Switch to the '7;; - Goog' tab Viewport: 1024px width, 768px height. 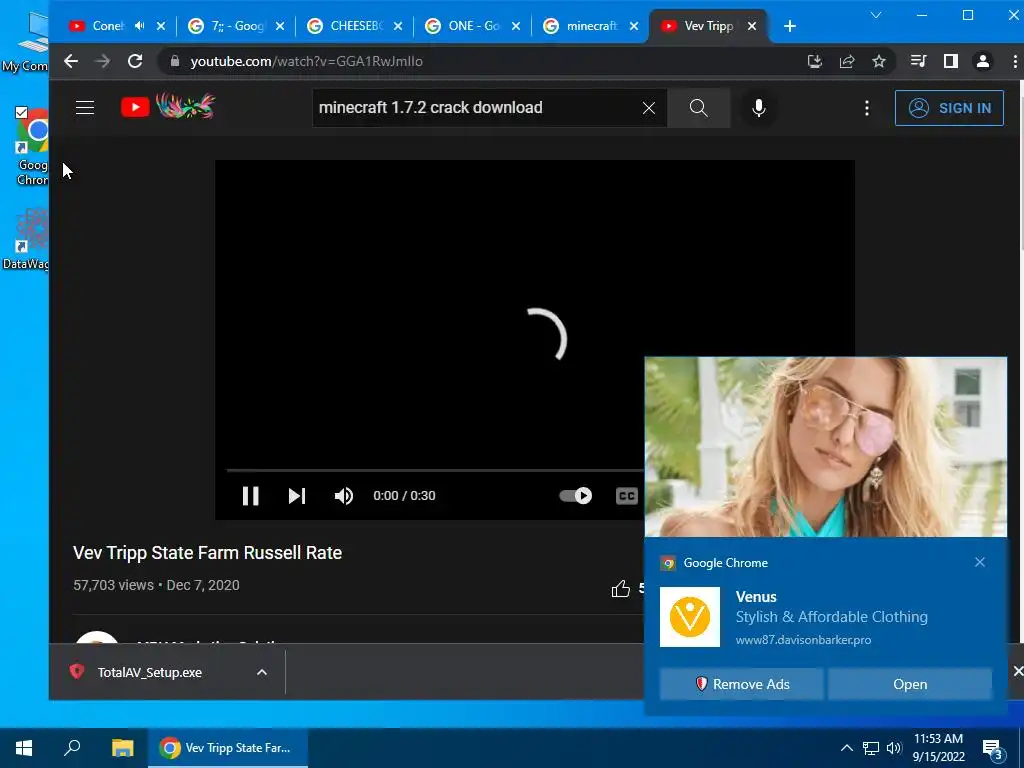235,26
